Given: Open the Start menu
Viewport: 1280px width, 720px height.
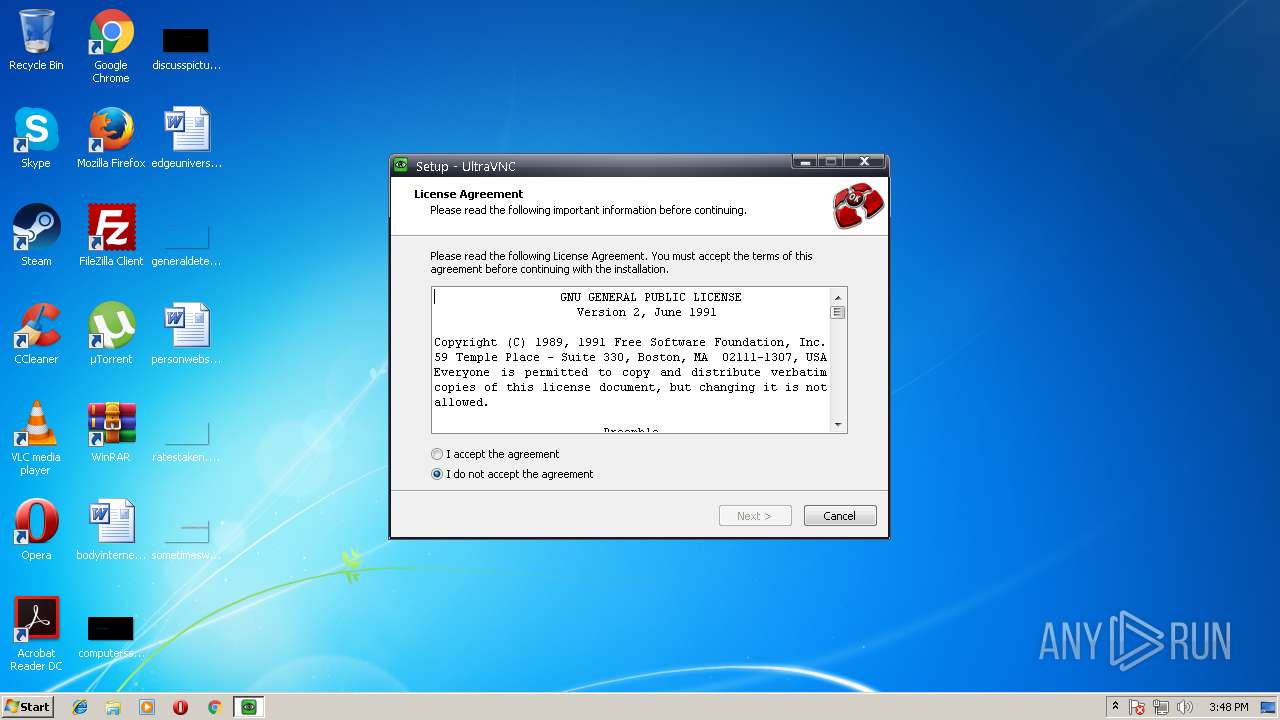Looking at the screenshot, I should [x=28, y=707].
